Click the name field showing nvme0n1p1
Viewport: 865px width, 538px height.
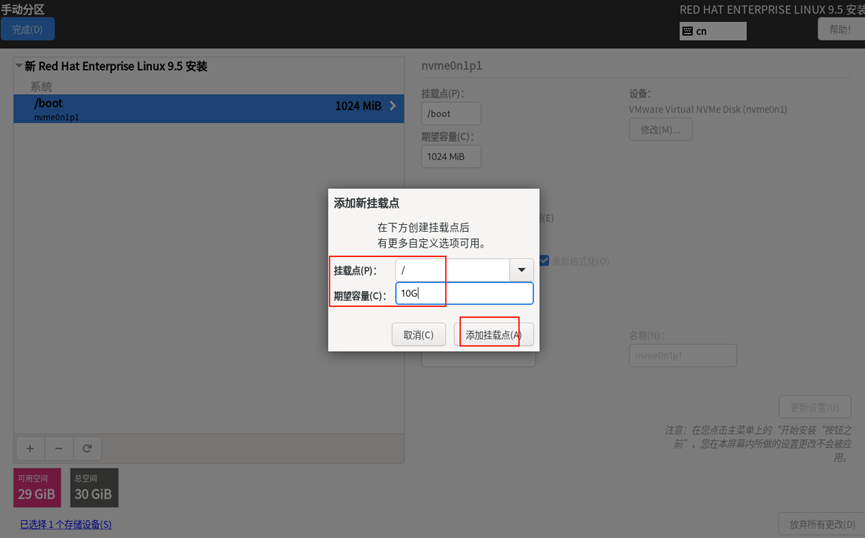click(683, 355)
